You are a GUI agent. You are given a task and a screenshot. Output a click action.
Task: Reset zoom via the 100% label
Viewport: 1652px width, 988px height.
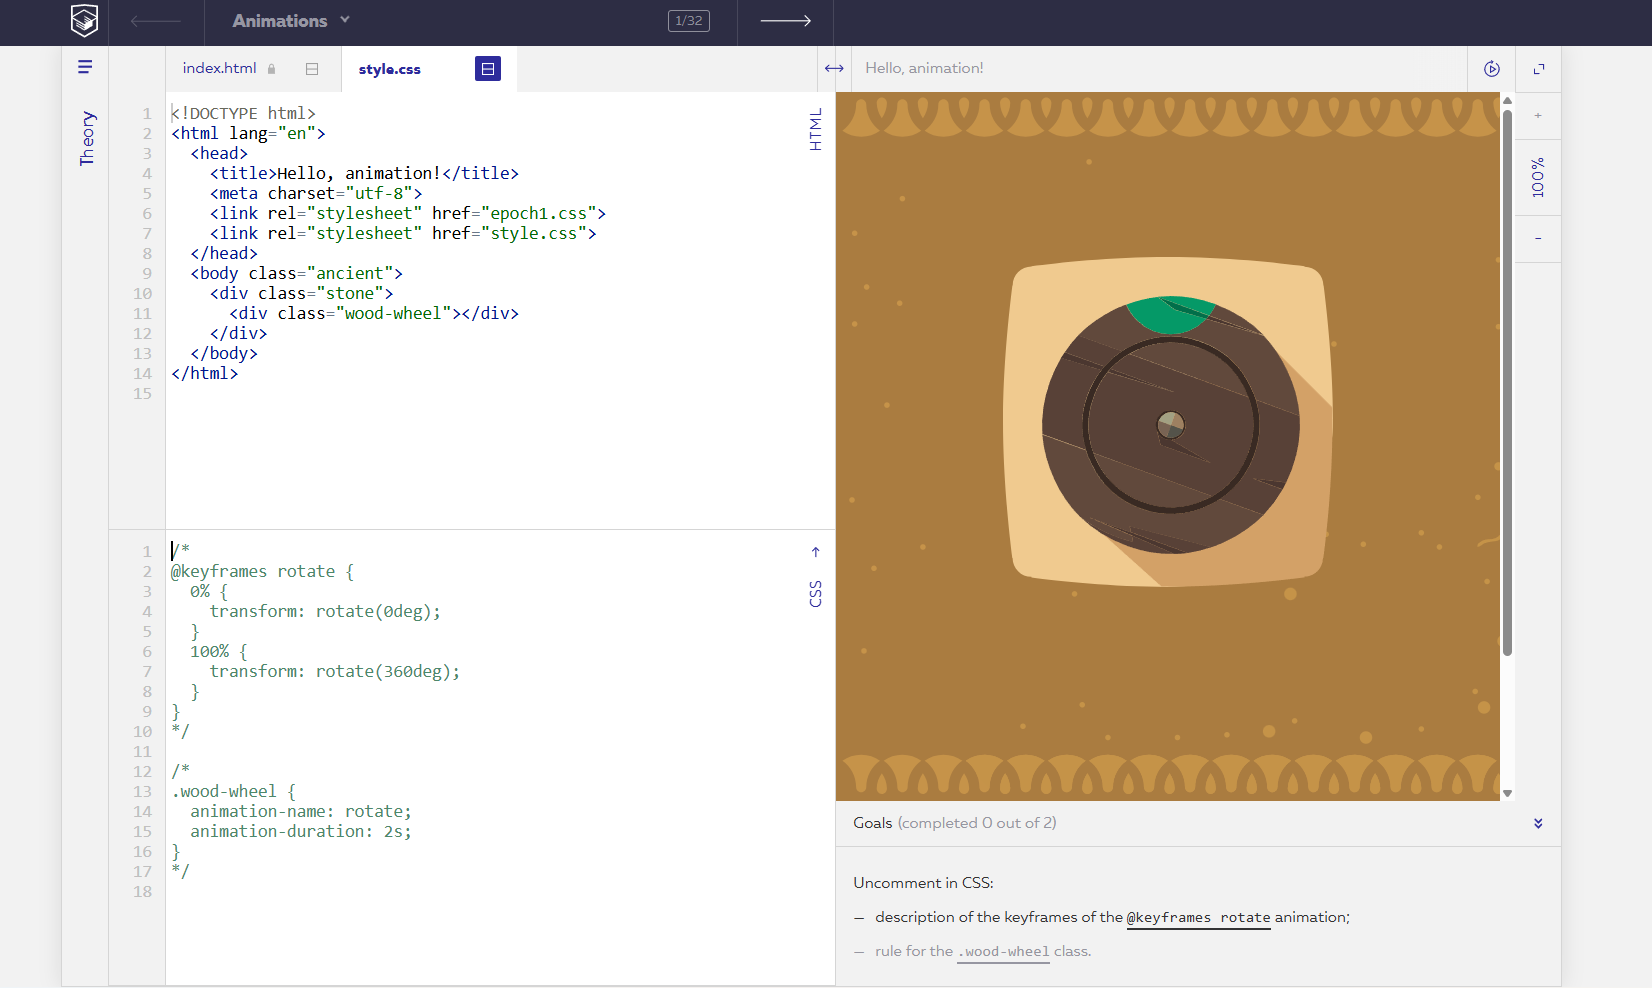pyautogui.click(x=1538, y=177)
